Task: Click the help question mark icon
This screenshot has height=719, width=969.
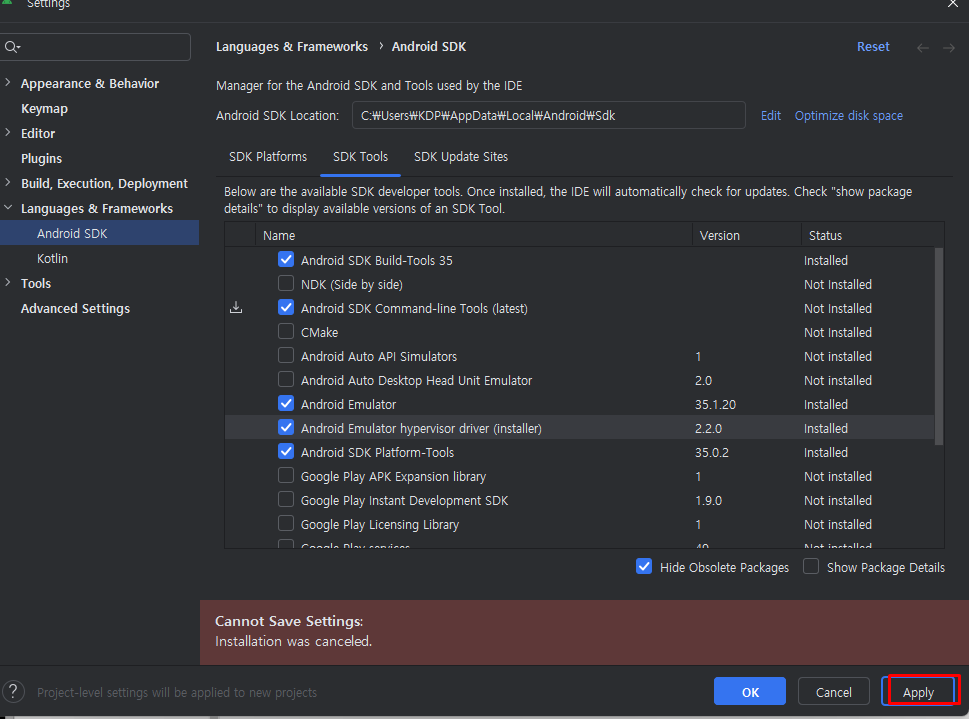Action: (14, 692)
